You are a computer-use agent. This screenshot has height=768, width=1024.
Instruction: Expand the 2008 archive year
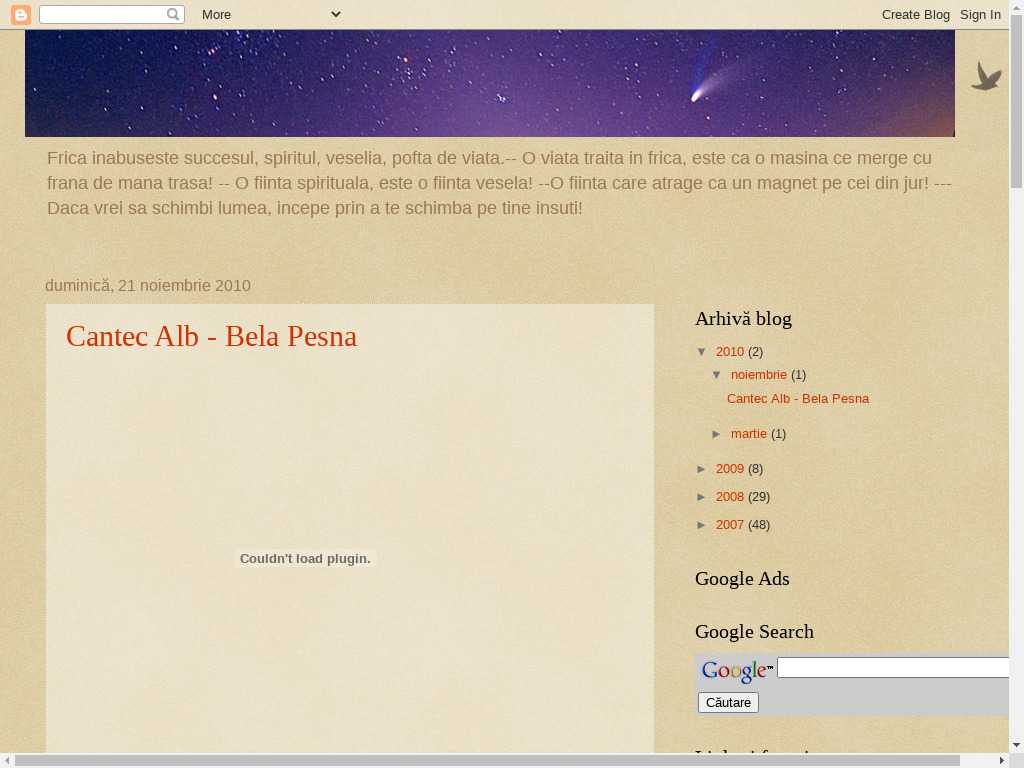point(703,497)
